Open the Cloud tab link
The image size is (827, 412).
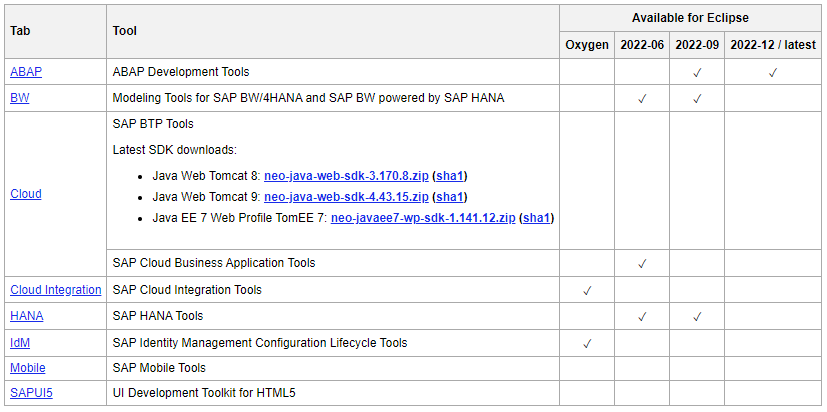coord(26,194)
